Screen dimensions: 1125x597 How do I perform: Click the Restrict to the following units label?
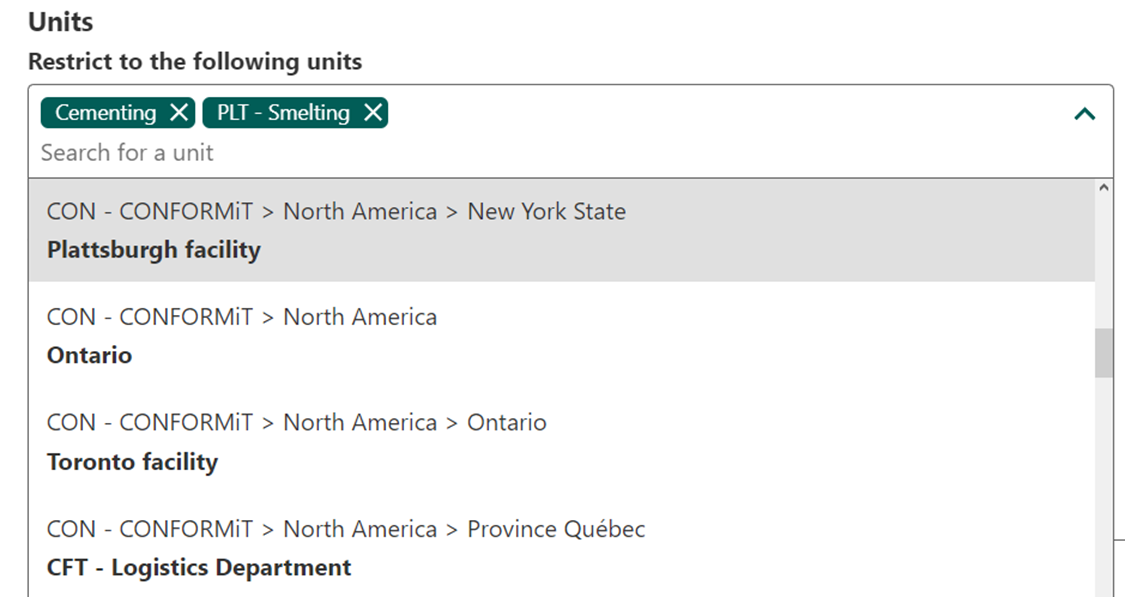195,62
